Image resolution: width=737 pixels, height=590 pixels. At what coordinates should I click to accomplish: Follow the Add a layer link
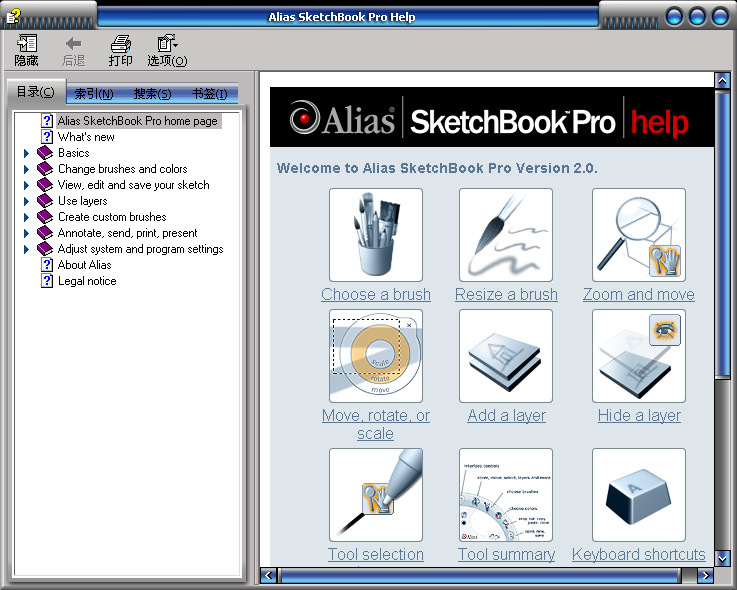pyautogui.click(x=507, y=416)
